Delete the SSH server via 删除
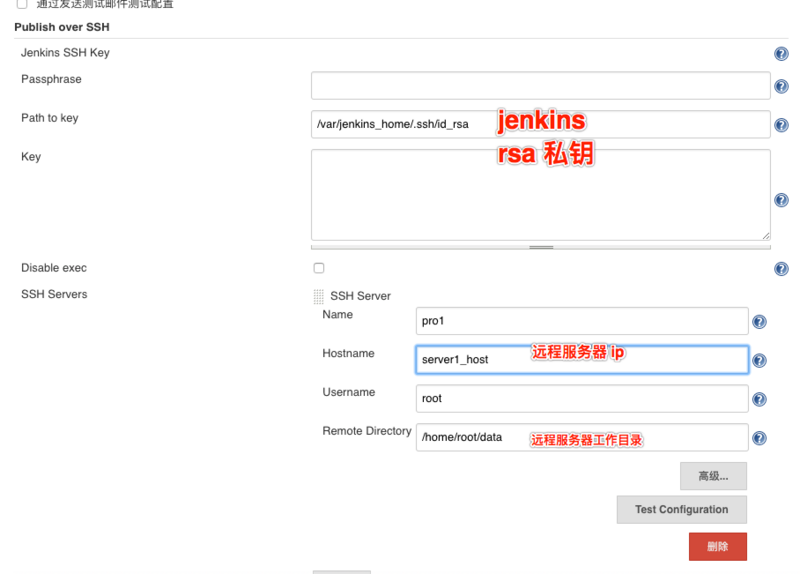Screen dimensions: 800x574 [x=718, y=546]
